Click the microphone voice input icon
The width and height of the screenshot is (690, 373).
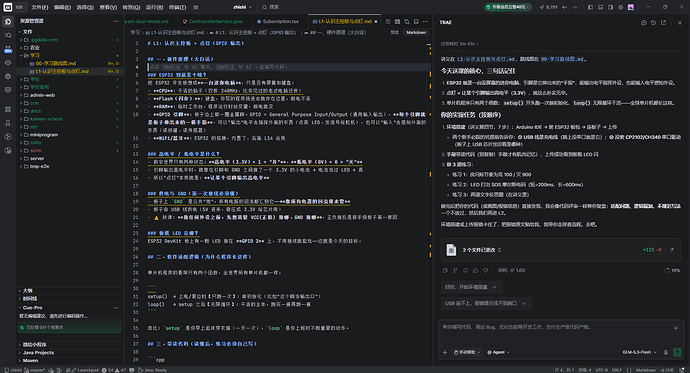tap(666, 352)
